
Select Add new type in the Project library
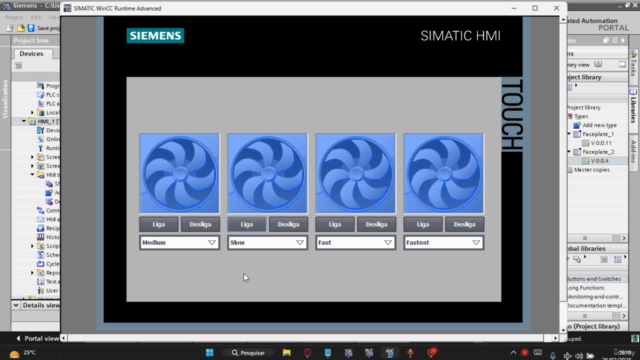point(599,125)
